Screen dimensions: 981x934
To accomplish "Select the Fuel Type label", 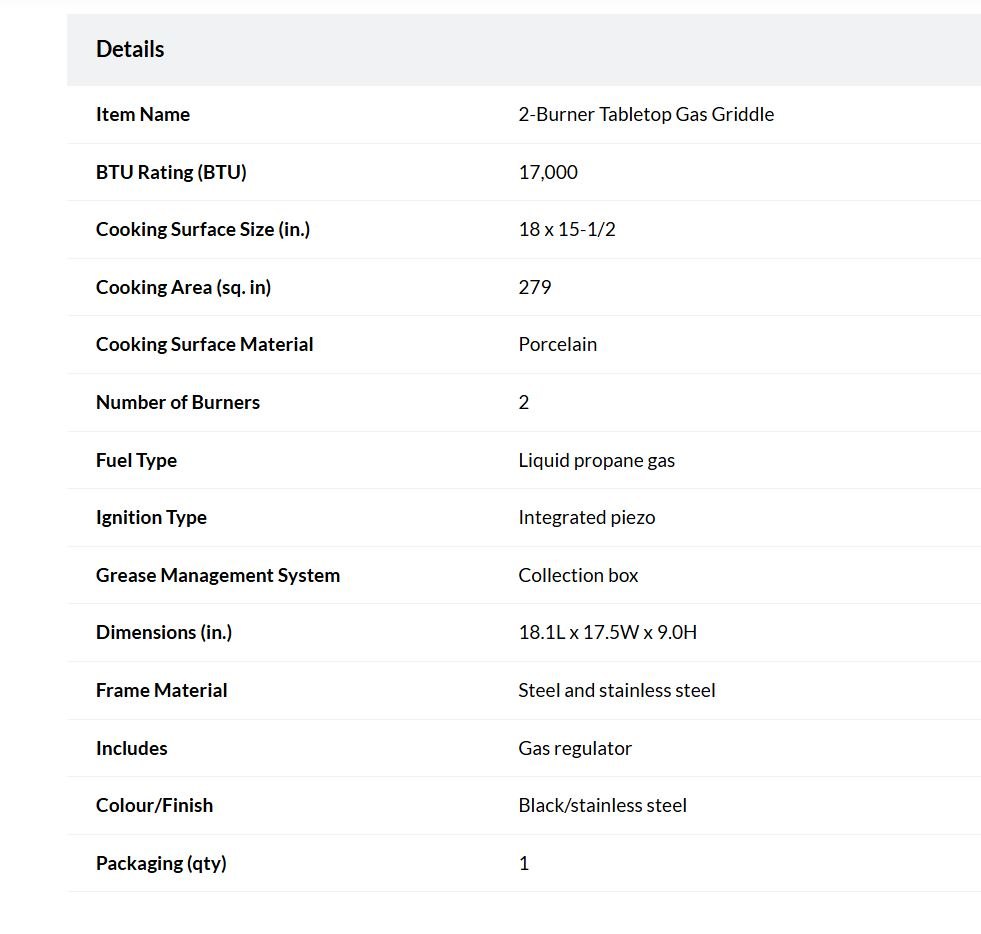I will tap(136, 460).
